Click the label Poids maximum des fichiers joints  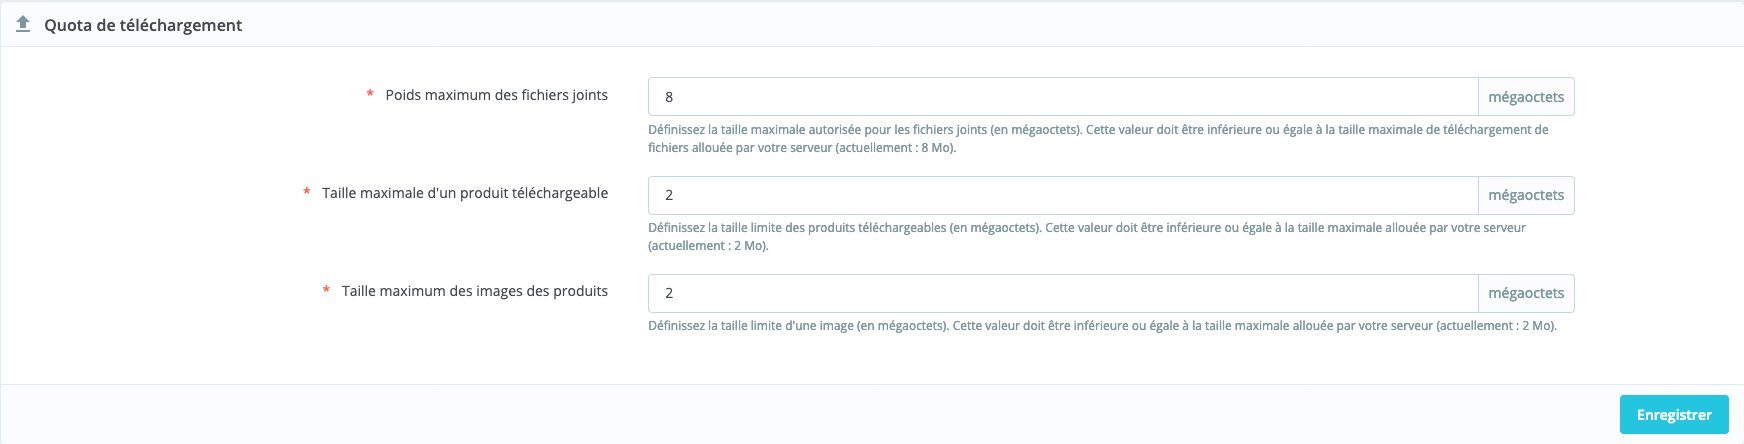(496, 95)
